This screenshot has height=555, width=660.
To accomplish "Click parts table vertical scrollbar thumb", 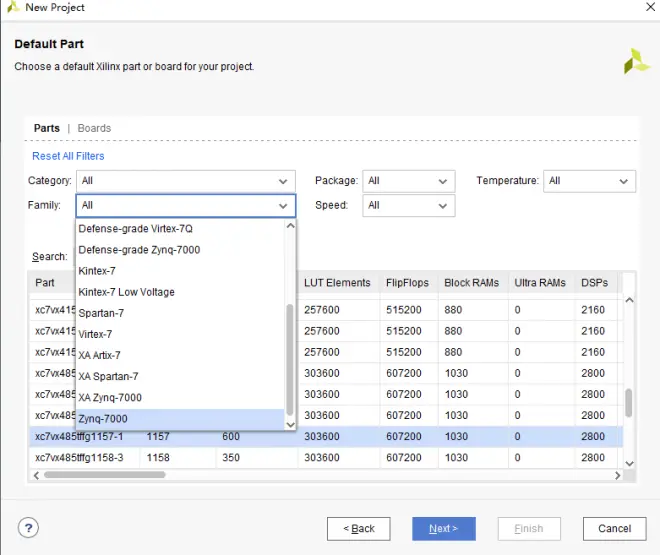I will 628,403.
